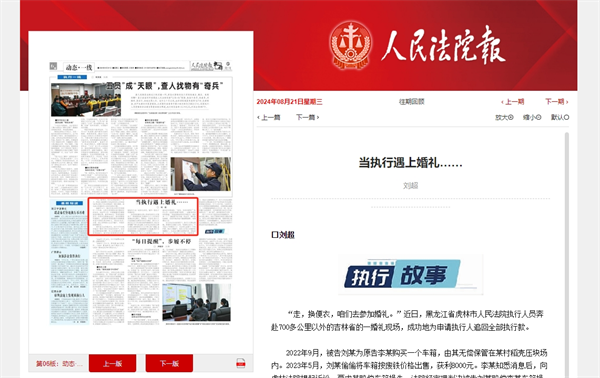Click the red 下一版 button
600x378 pixels.
coord(169,363)
